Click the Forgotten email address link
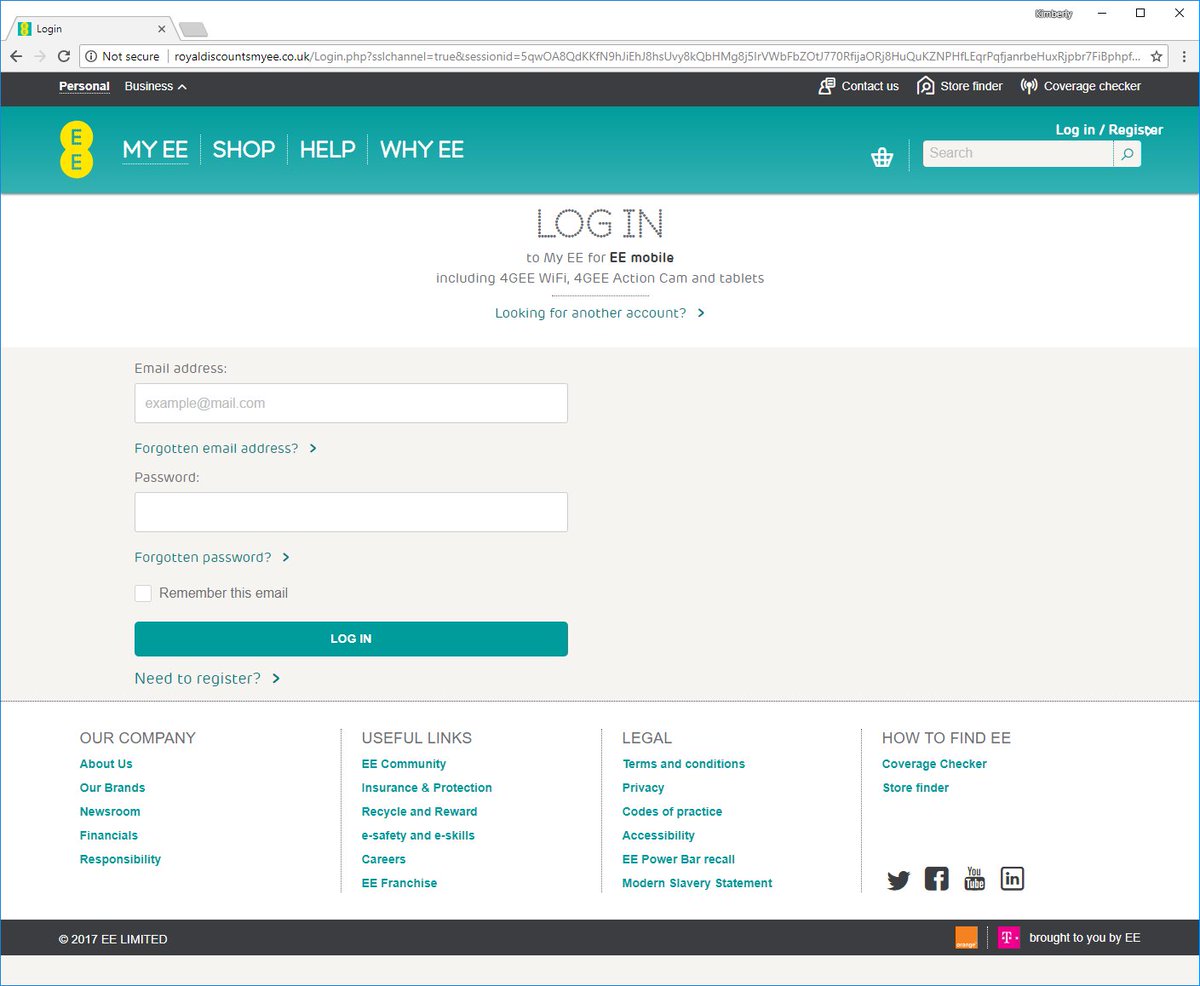Viewport: 1200px width, 986px height. click(226, 448)
